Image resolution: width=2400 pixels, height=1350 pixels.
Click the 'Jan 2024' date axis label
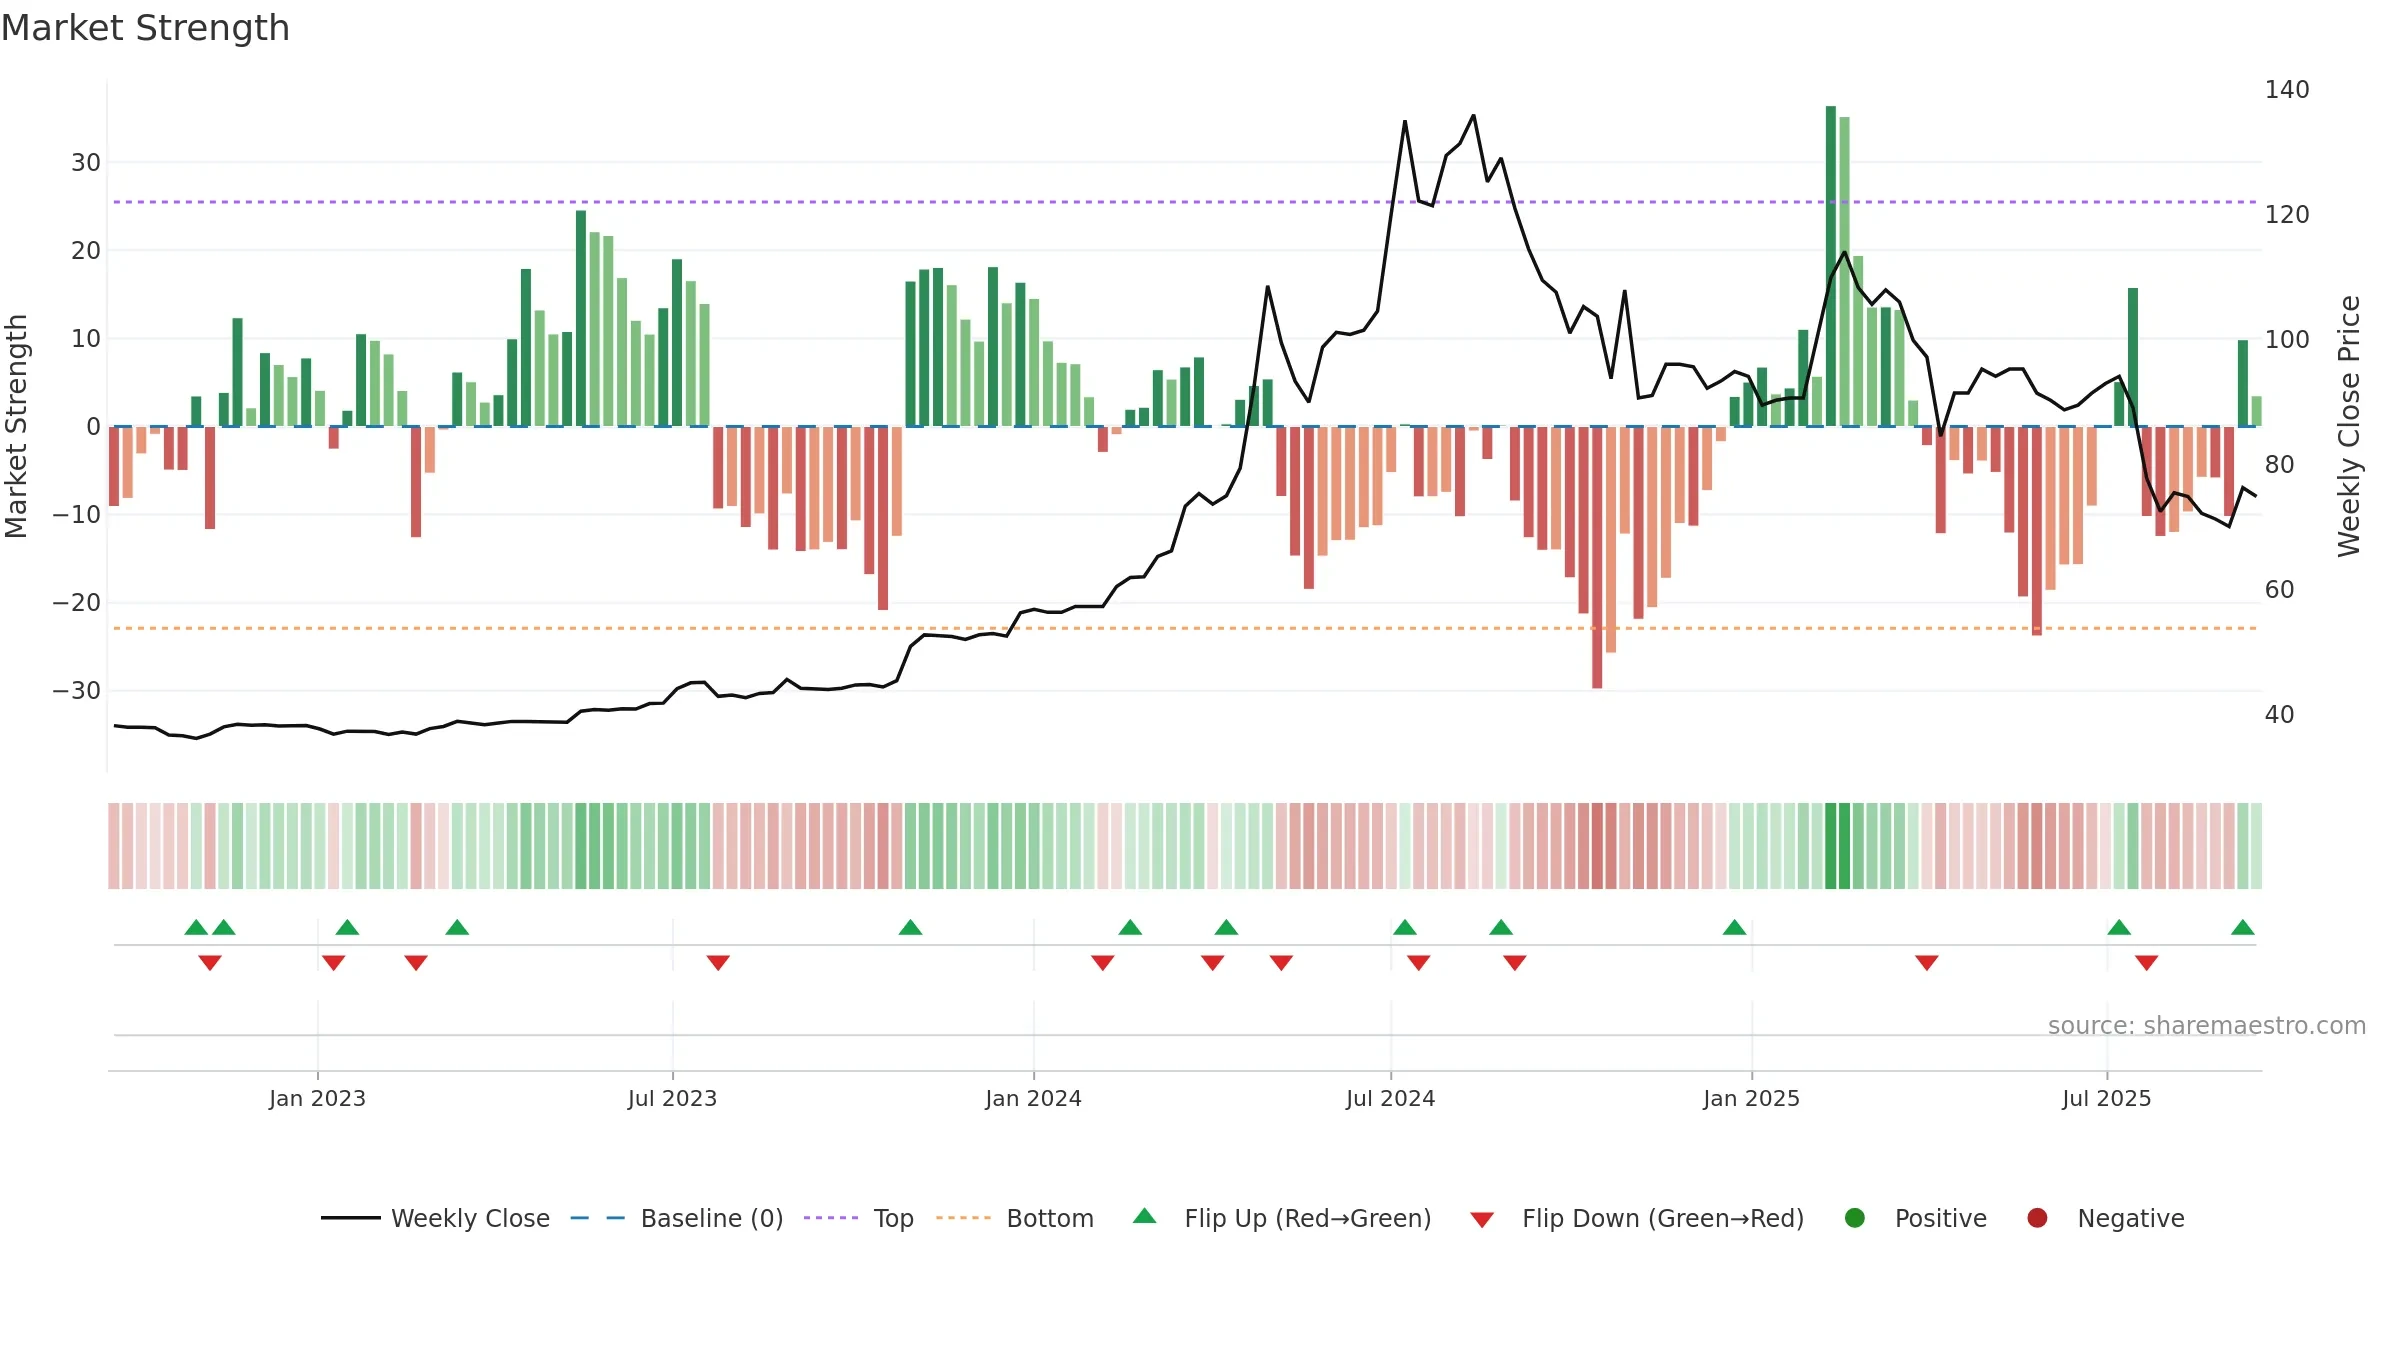[x=1033, y=1098]
